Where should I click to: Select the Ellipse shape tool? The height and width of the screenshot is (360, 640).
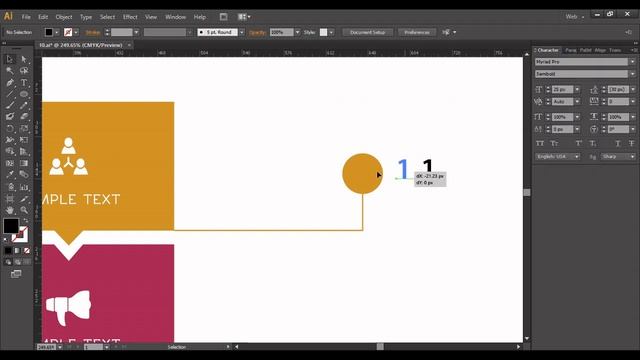(x=24, y=94)
